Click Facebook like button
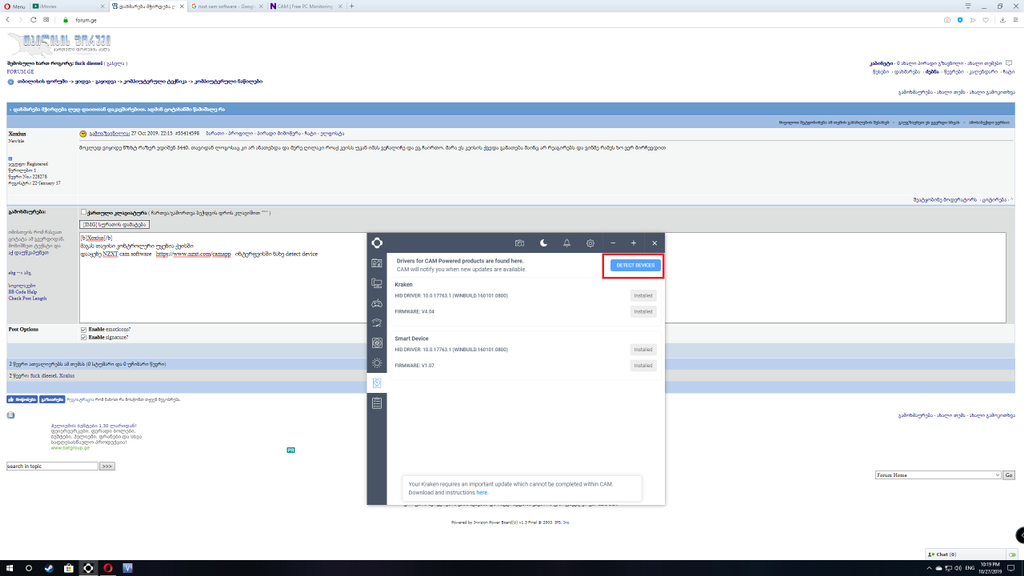The width and height of the screenshot is (1024, 576). [x=22, y=399]
